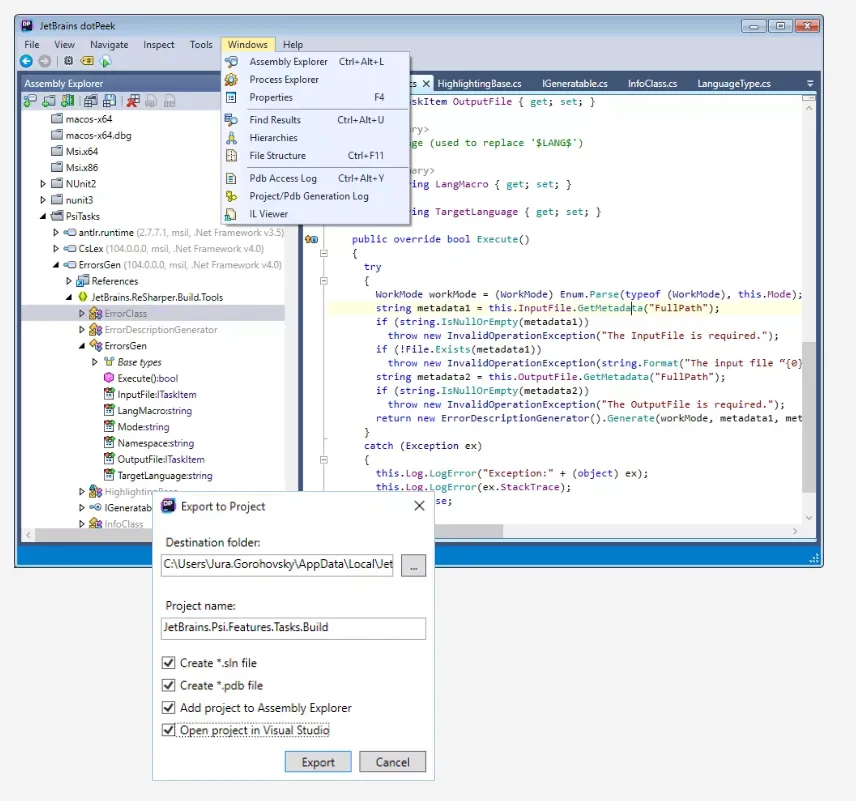Click the red X clear list icon in Assembly Explorer
856x801 pixels.
[133, 100]
